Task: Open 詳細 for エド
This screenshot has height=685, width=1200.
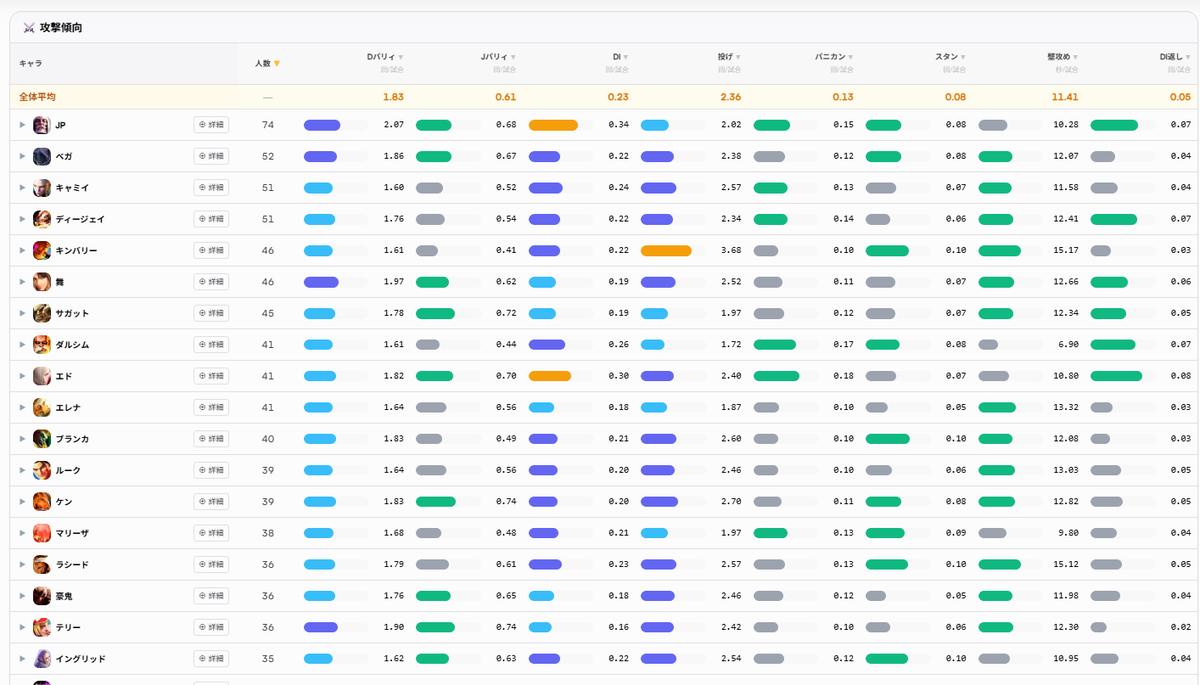Action: (x=211, y=376)
